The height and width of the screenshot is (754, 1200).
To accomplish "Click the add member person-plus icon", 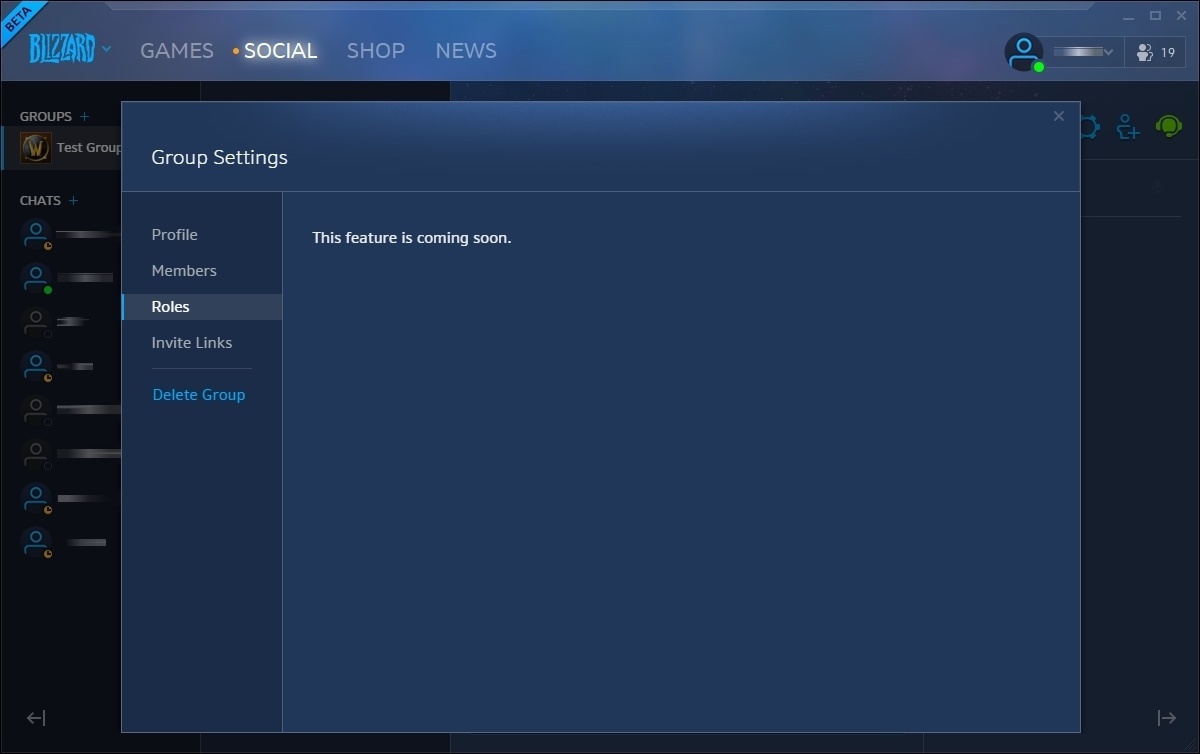I will [1128, 127].
